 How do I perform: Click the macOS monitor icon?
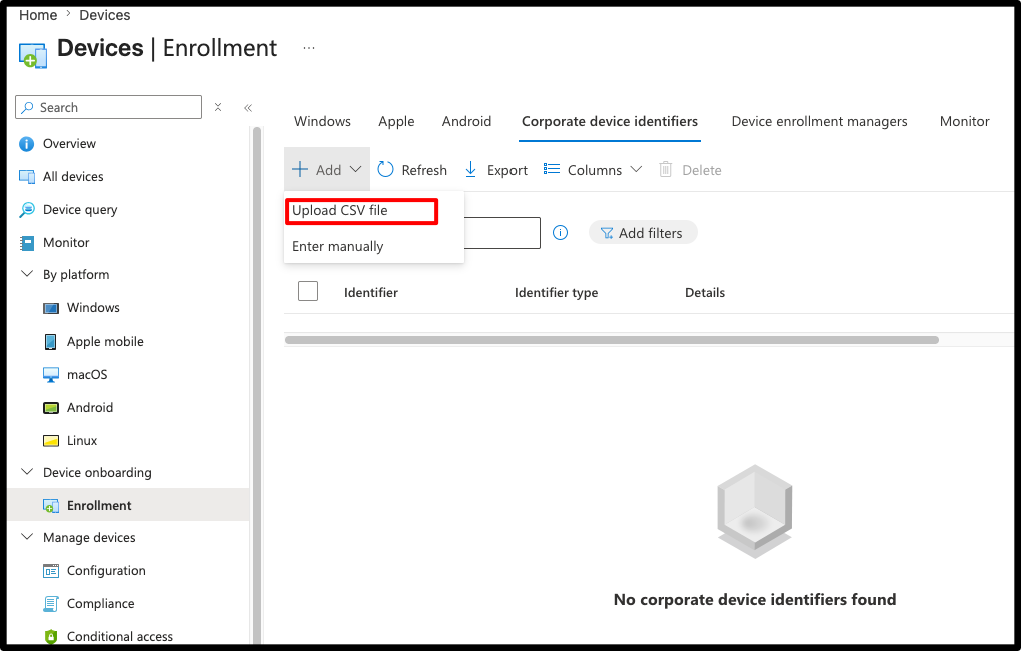click(51, 375)
